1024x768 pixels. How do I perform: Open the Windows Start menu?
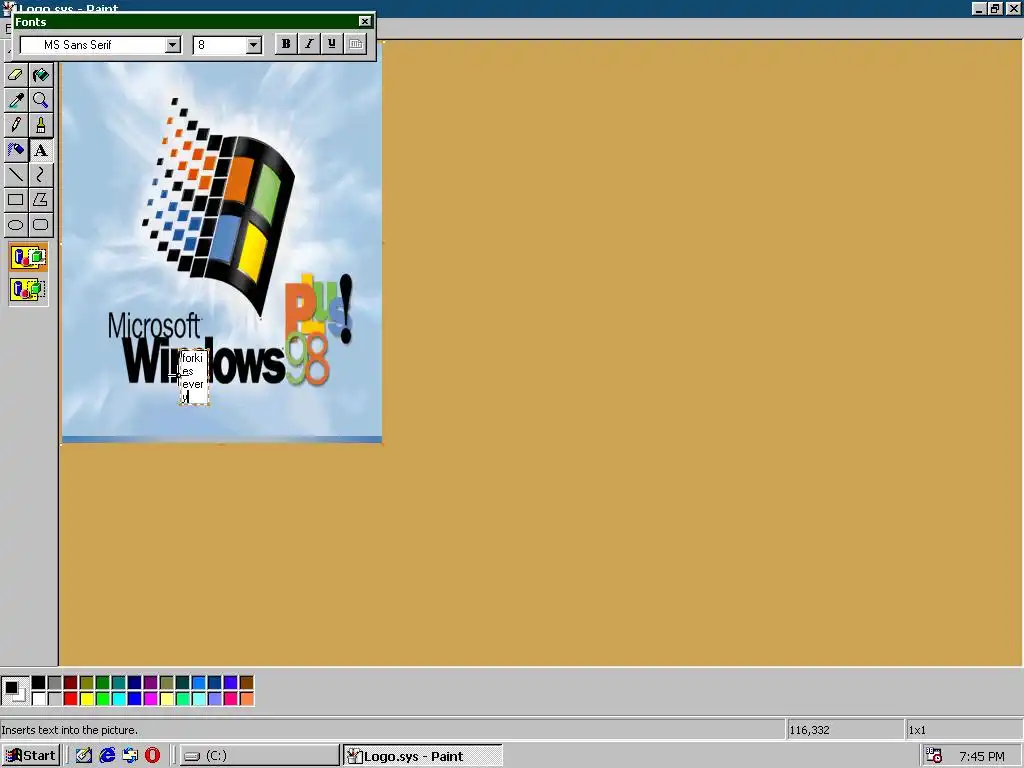click(31, 756)
